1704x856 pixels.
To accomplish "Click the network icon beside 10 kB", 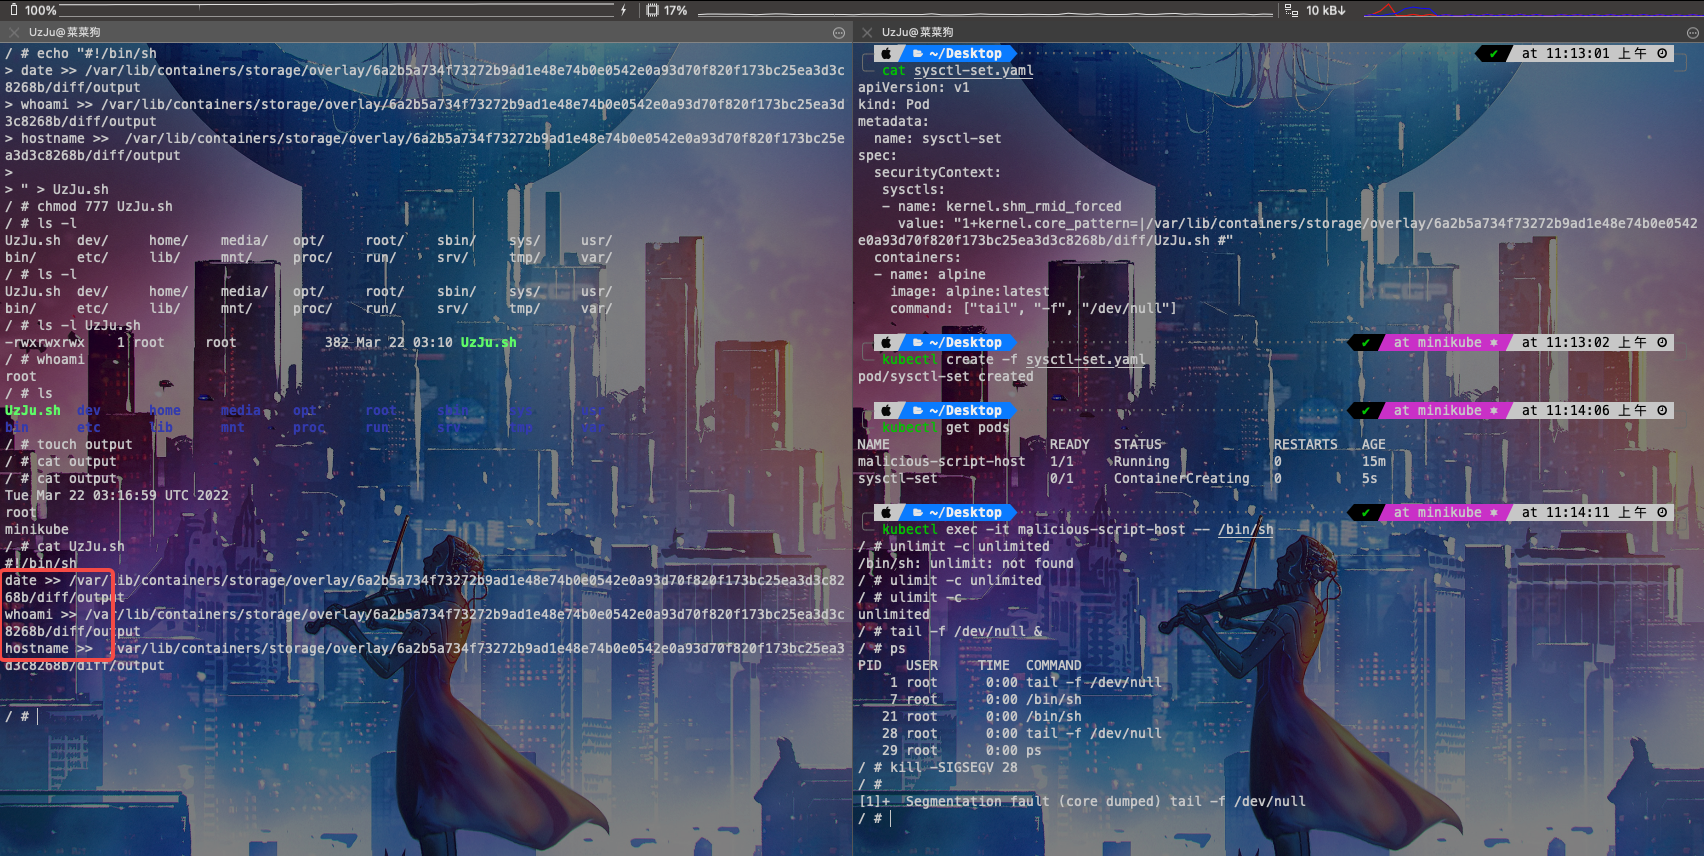I will (x=1291, y=10).
